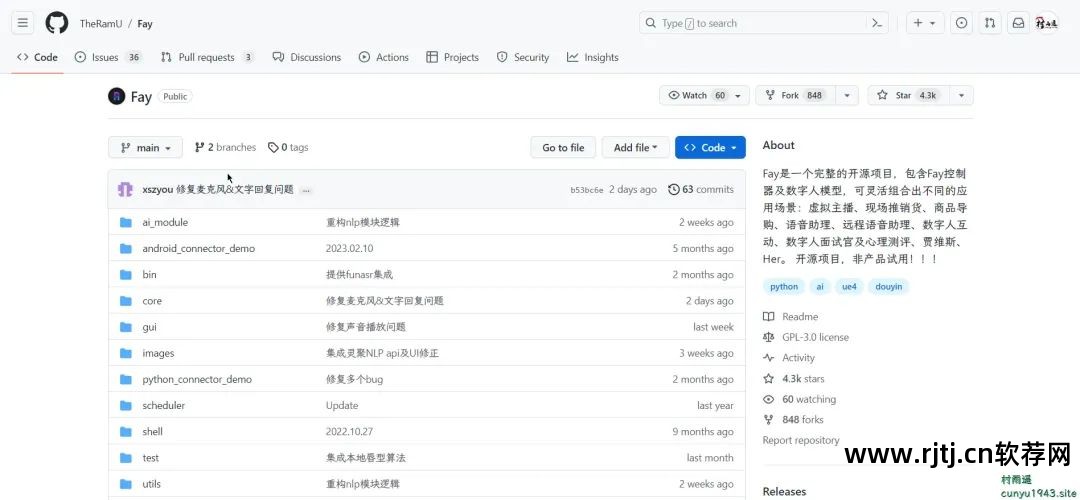This screenshot has height=500, width=1080.
Task: Open commit hash b53bc6e
Action: pyautogui.click(x=587, y=190)
